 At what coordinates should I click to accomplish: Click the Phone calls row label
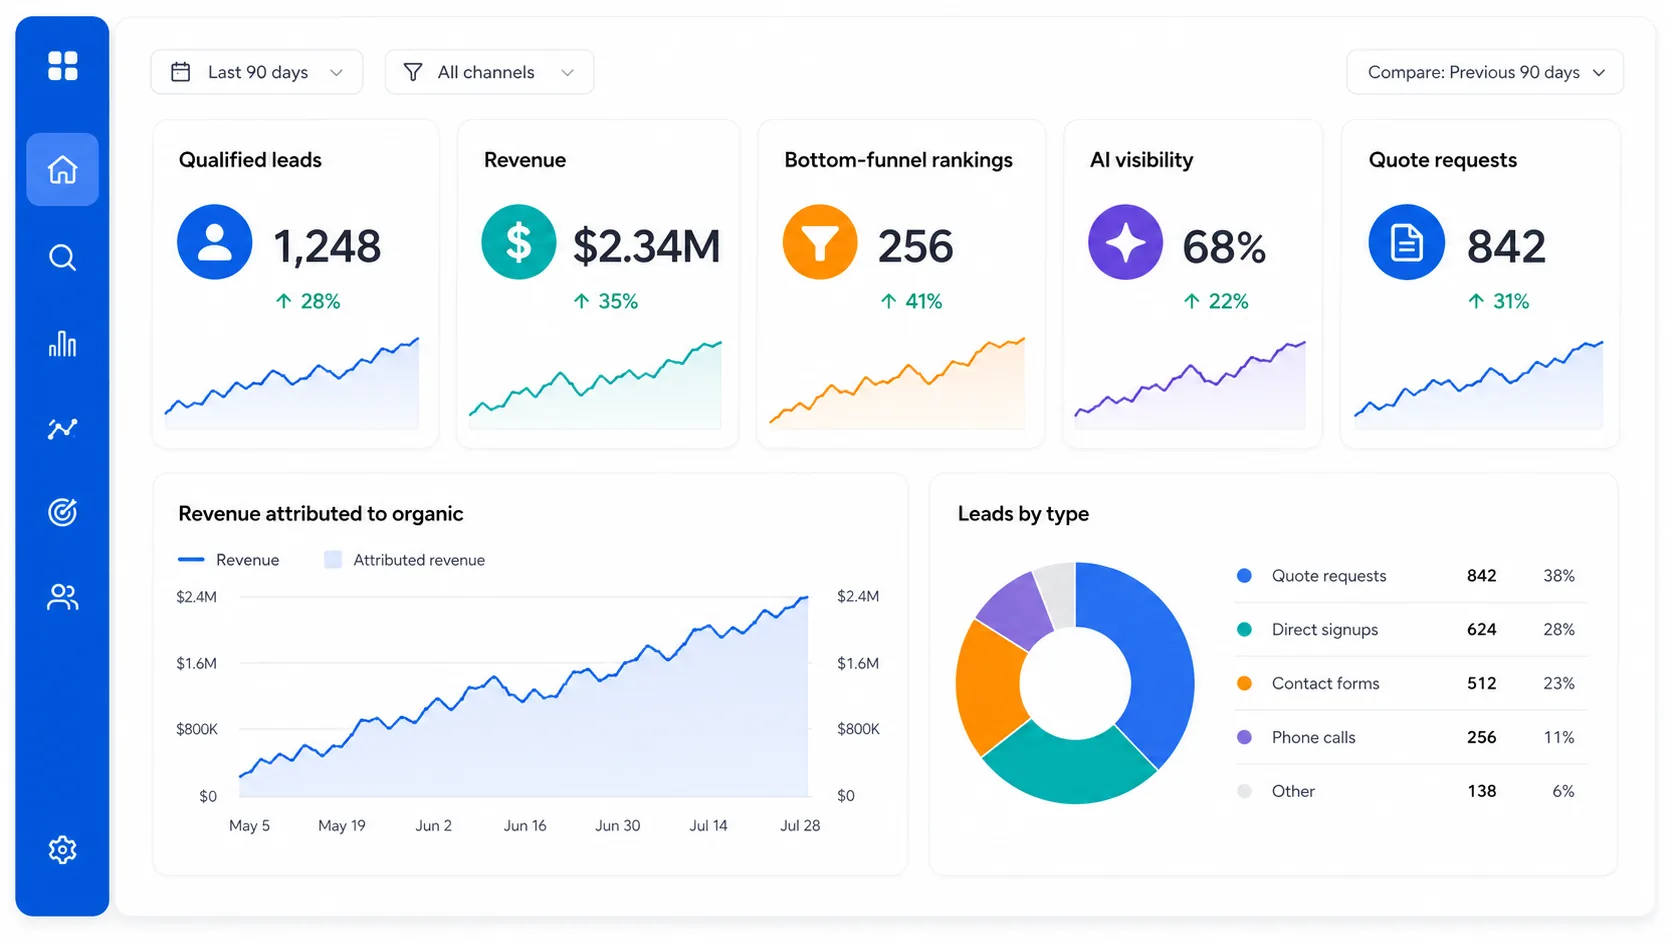point(1313,738)
